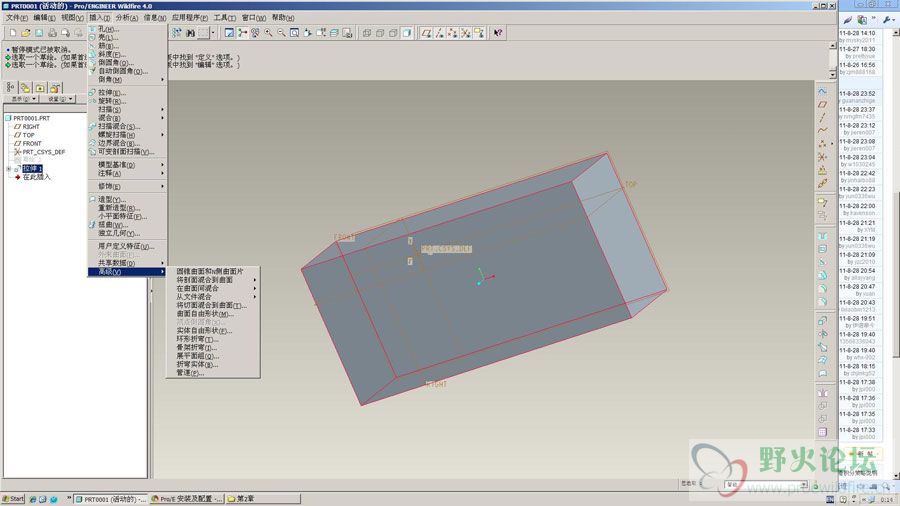Select the Datum Curve tool
The height and width of the screenshot is (506, 900).
[x=823, y=131]
